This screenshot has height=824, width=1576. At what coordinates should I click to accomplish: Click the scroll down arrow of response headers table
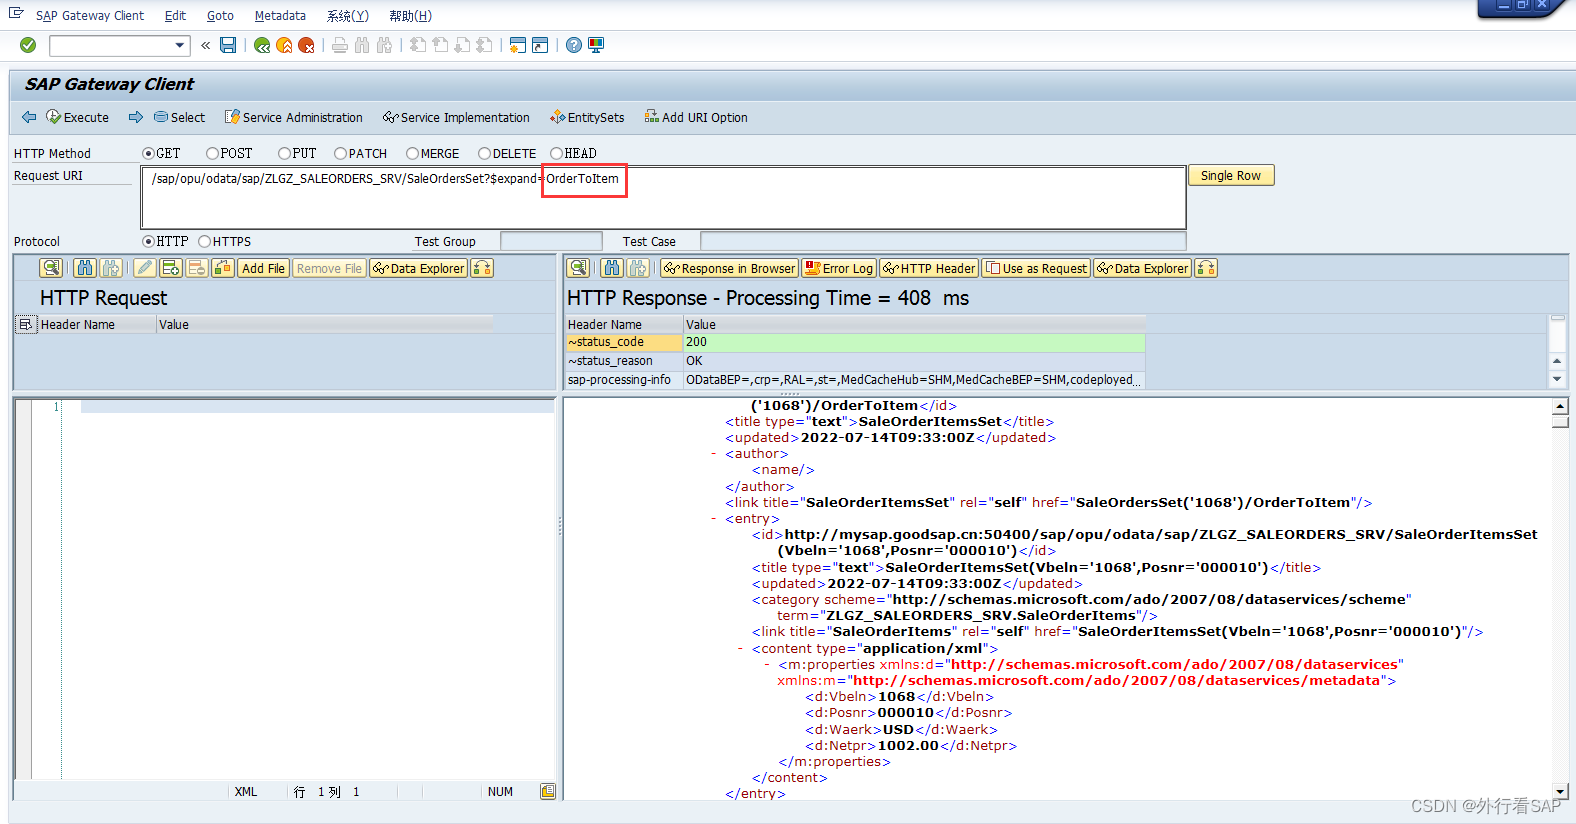(1557, 380)
